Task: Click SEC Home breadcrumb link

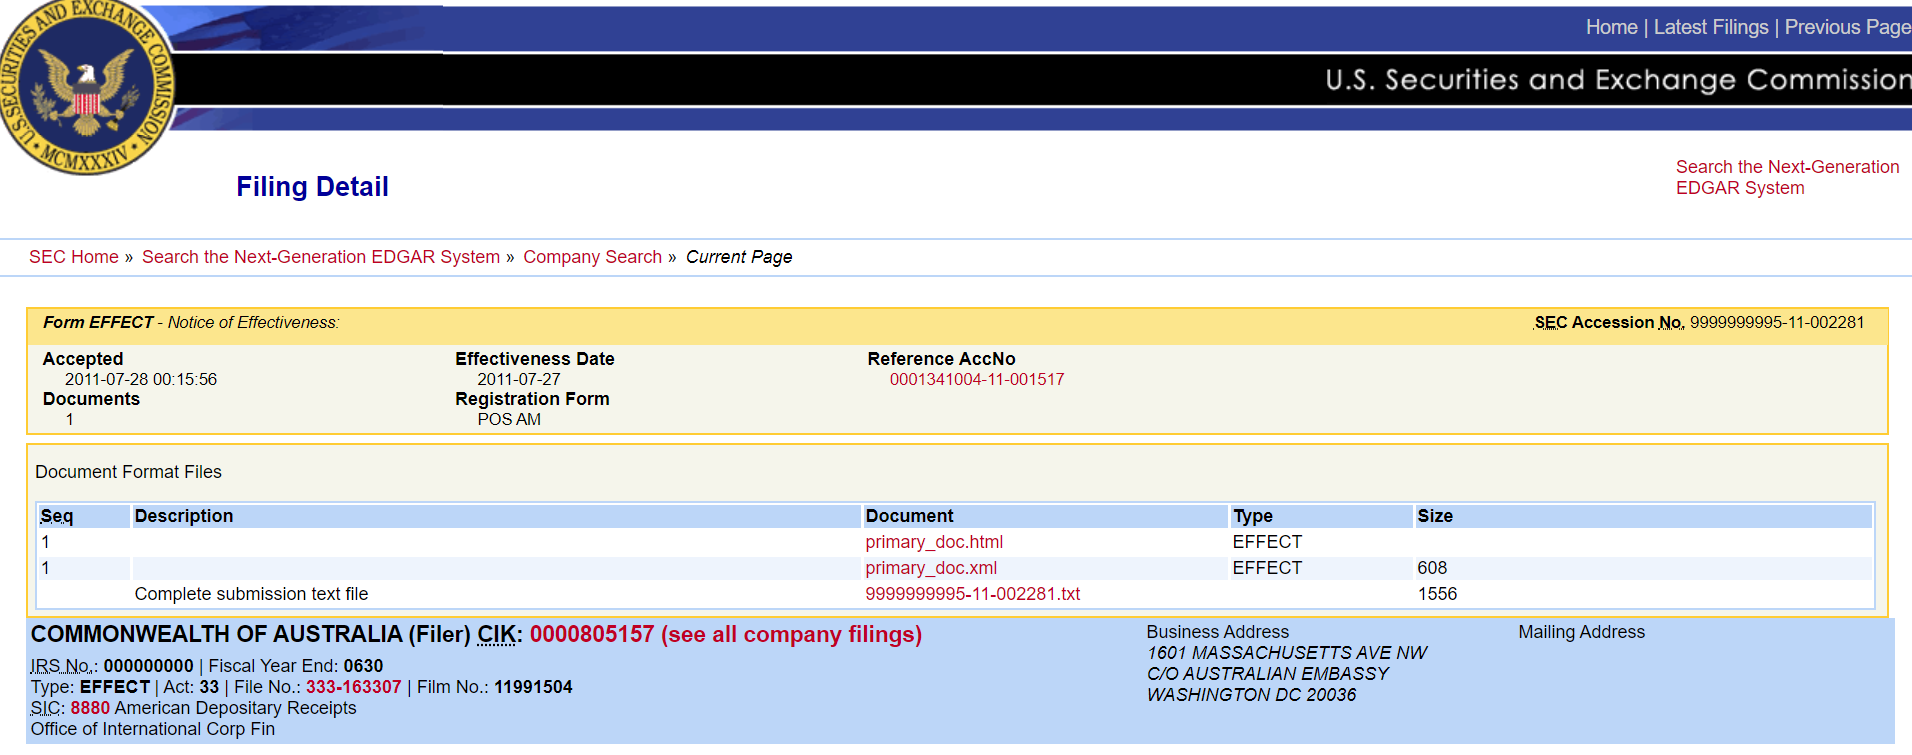Action: tap(74, 257)
